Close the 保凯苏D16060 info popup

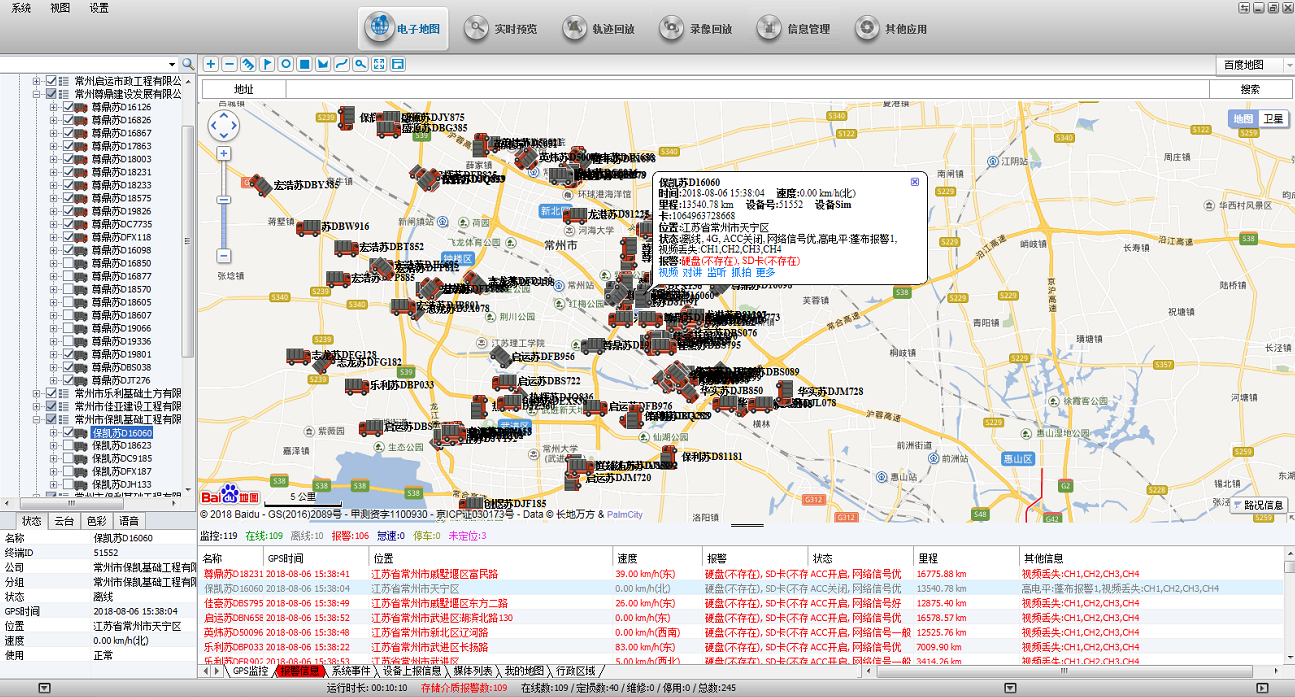914,182
